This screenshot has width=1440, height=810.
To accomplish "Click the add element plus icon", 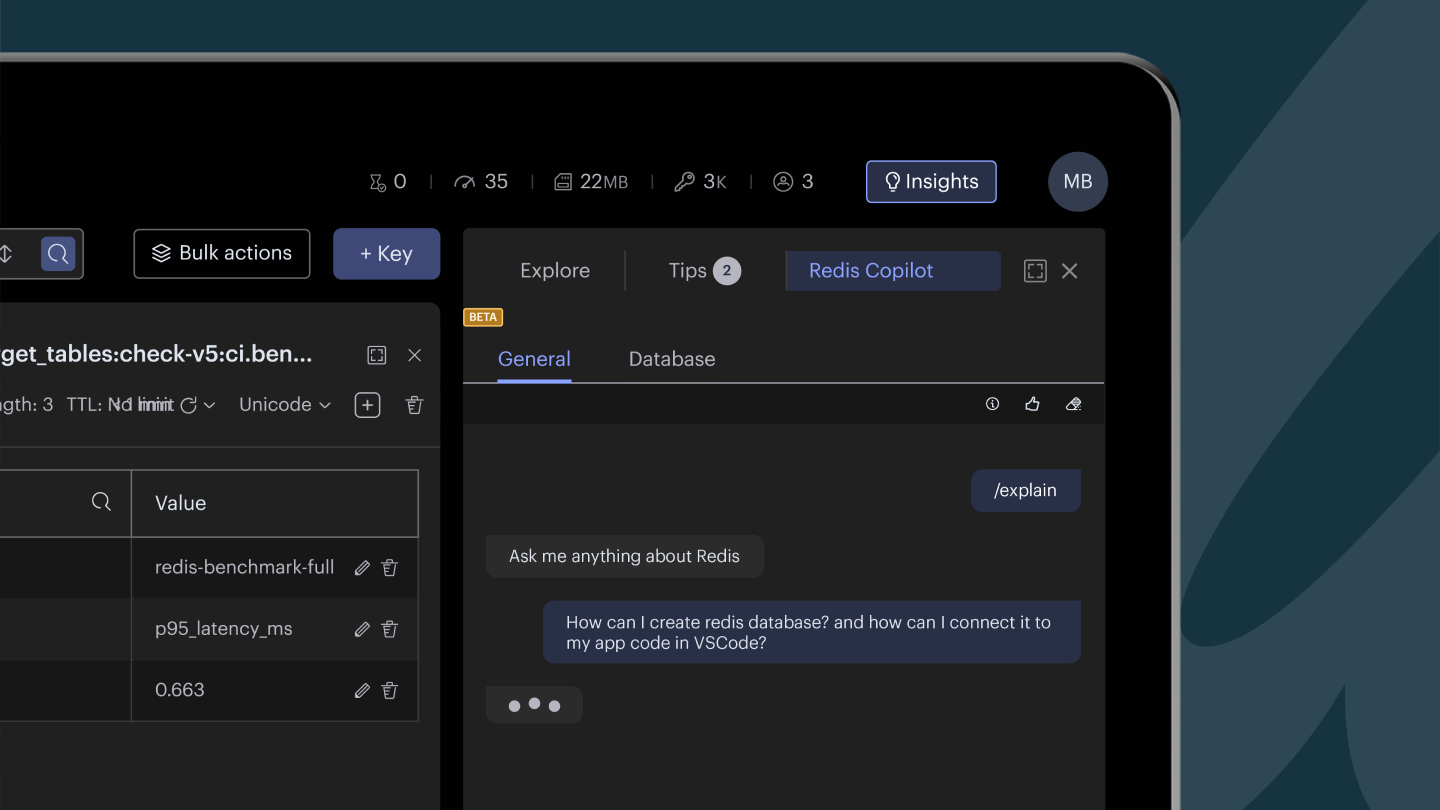I will pyautogui.click(x=368, y=405).
